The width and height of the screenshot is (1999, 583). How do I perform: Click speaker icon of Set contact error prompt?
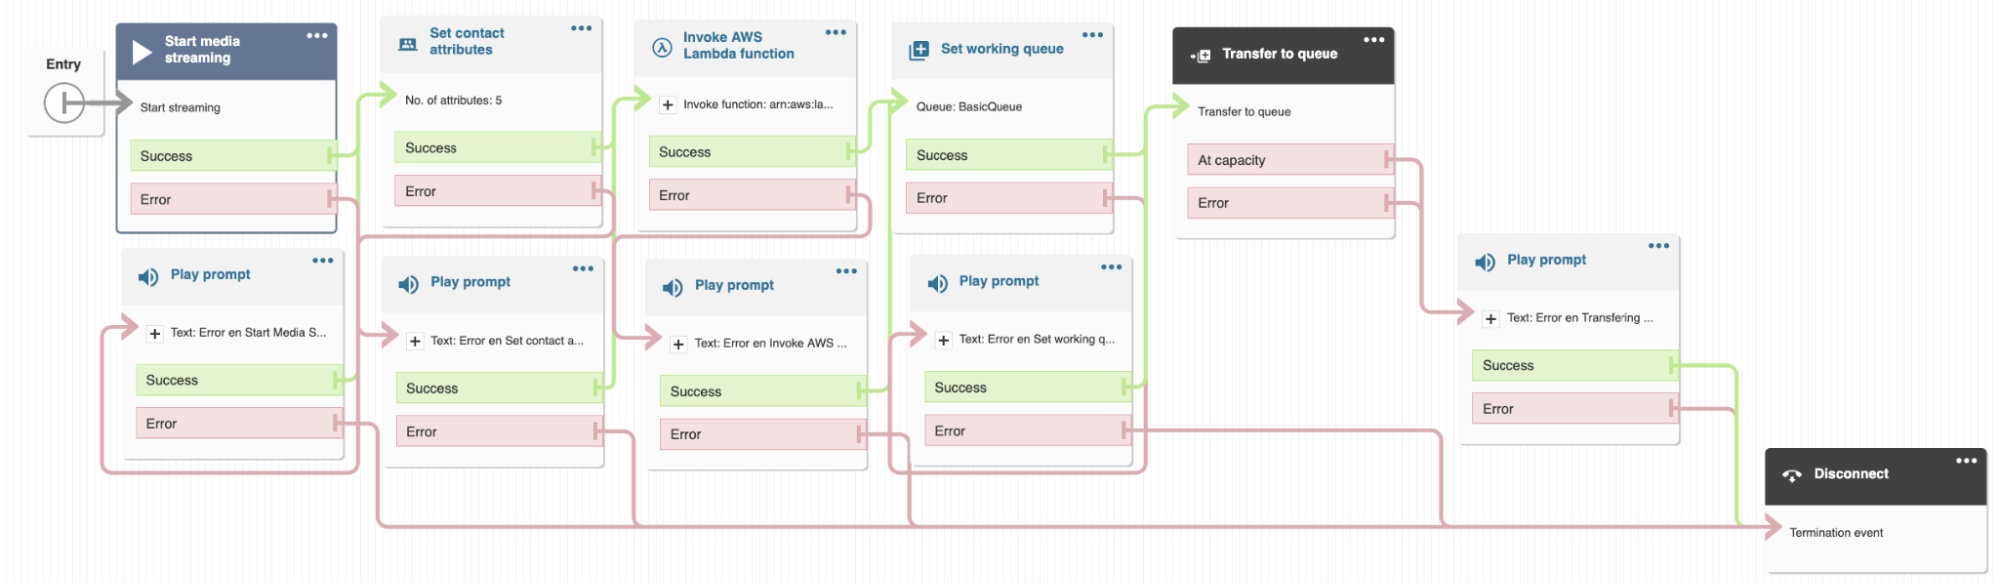click(408, 285)
